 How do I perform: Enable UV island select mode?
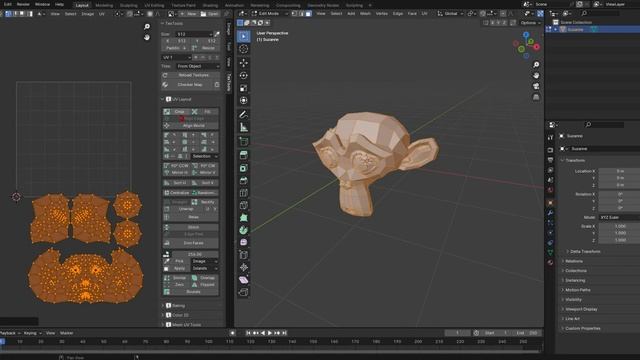point(30,14)
